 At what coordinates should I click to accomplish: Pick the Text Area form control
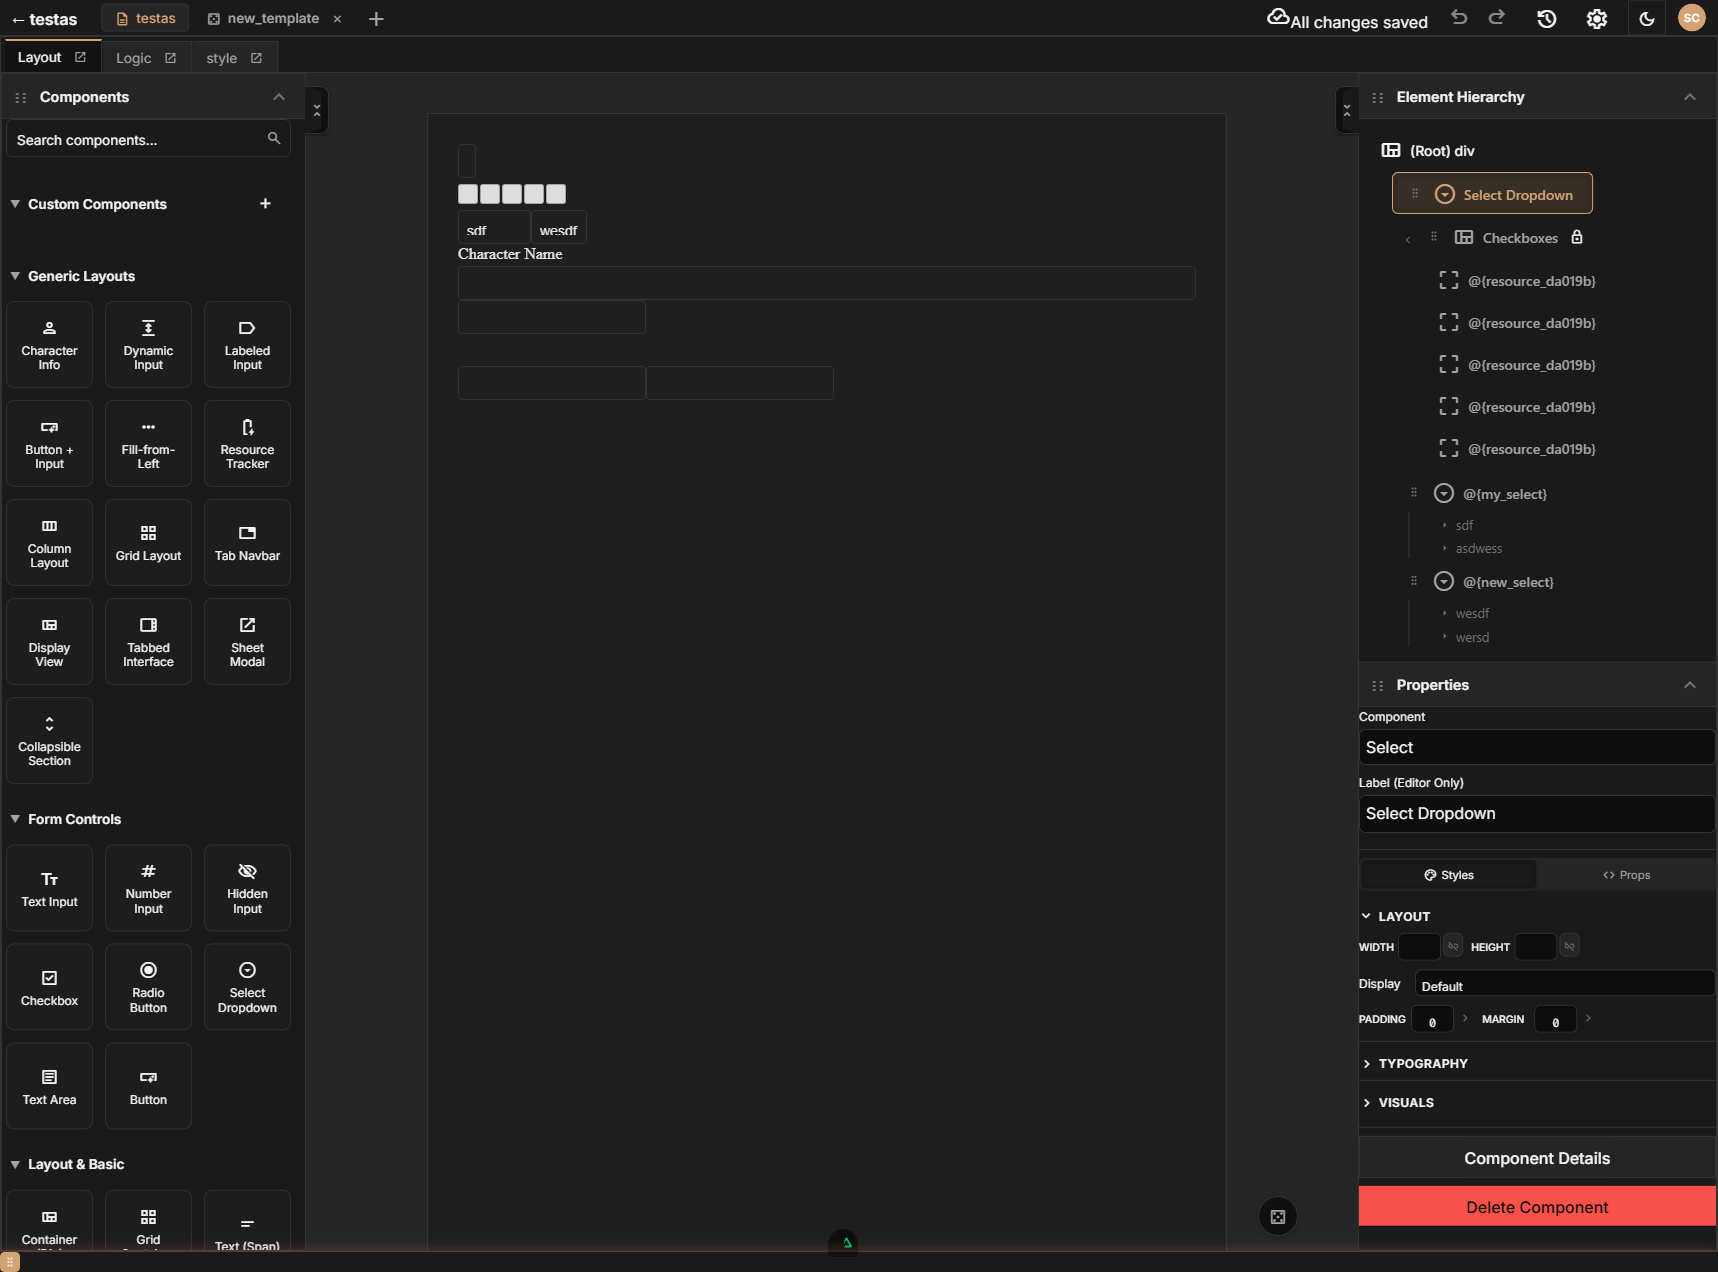49,1086
